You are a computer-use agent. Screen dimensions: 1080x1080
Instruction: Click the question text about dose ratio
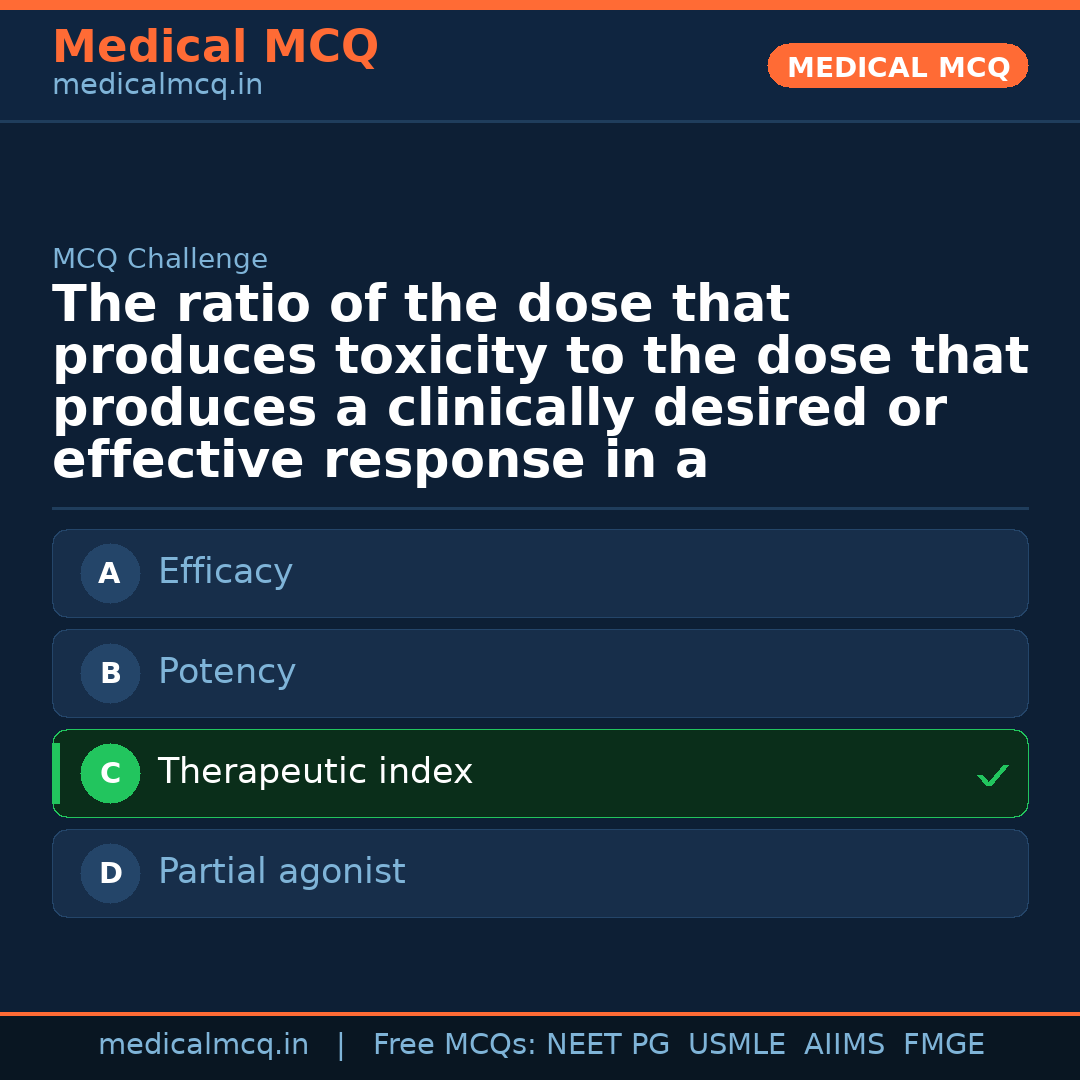[540, 382]
